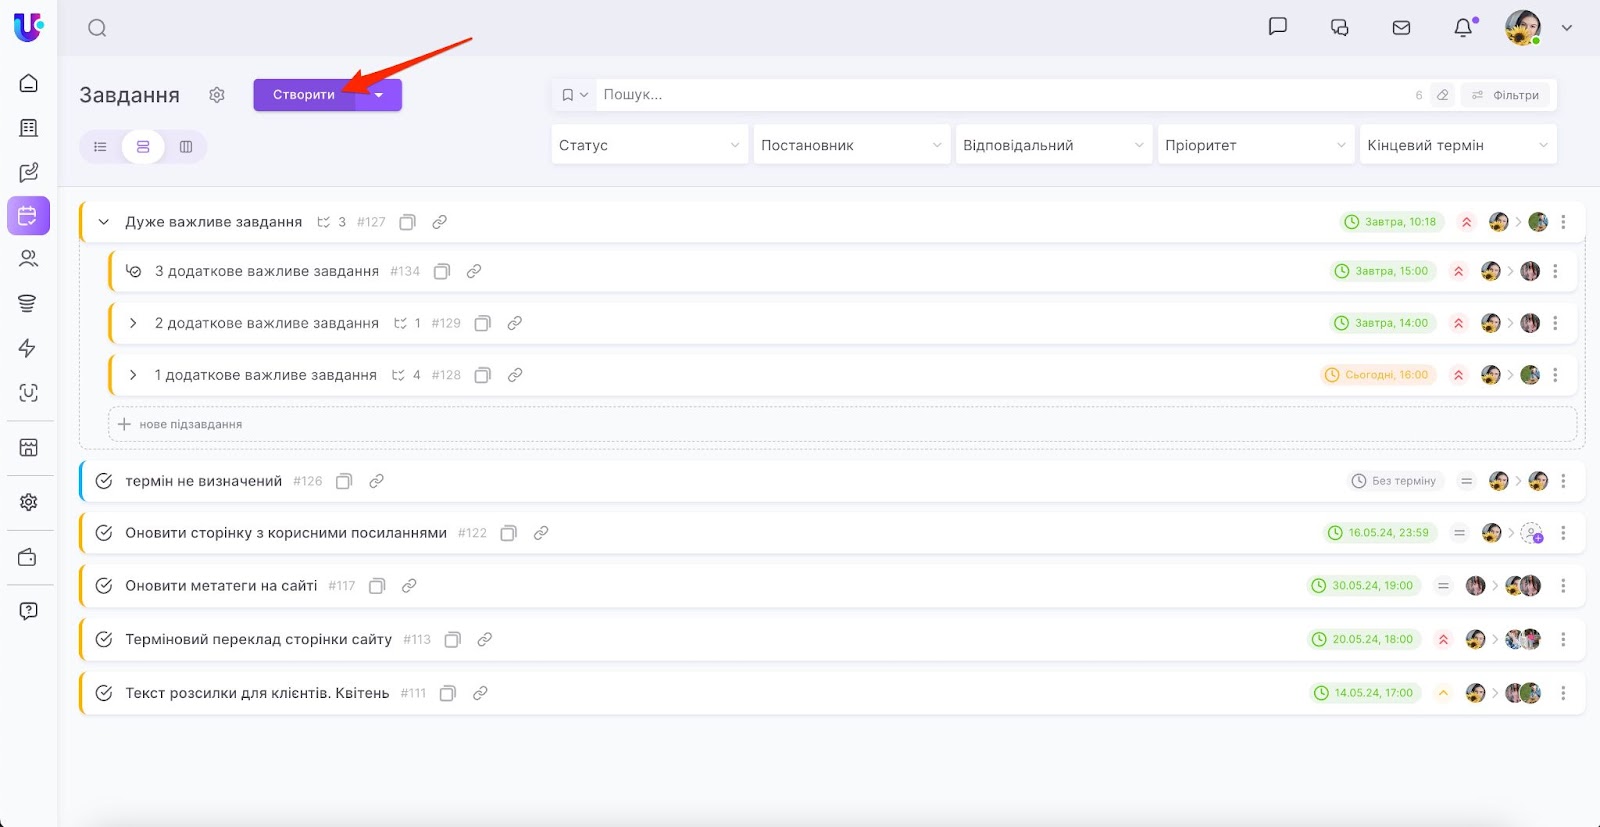Image resolution: width=1600 pixels, height=827 pixels.
Task: Expand '2 додаткове важливе завдання' subtask
Action: 133,323
